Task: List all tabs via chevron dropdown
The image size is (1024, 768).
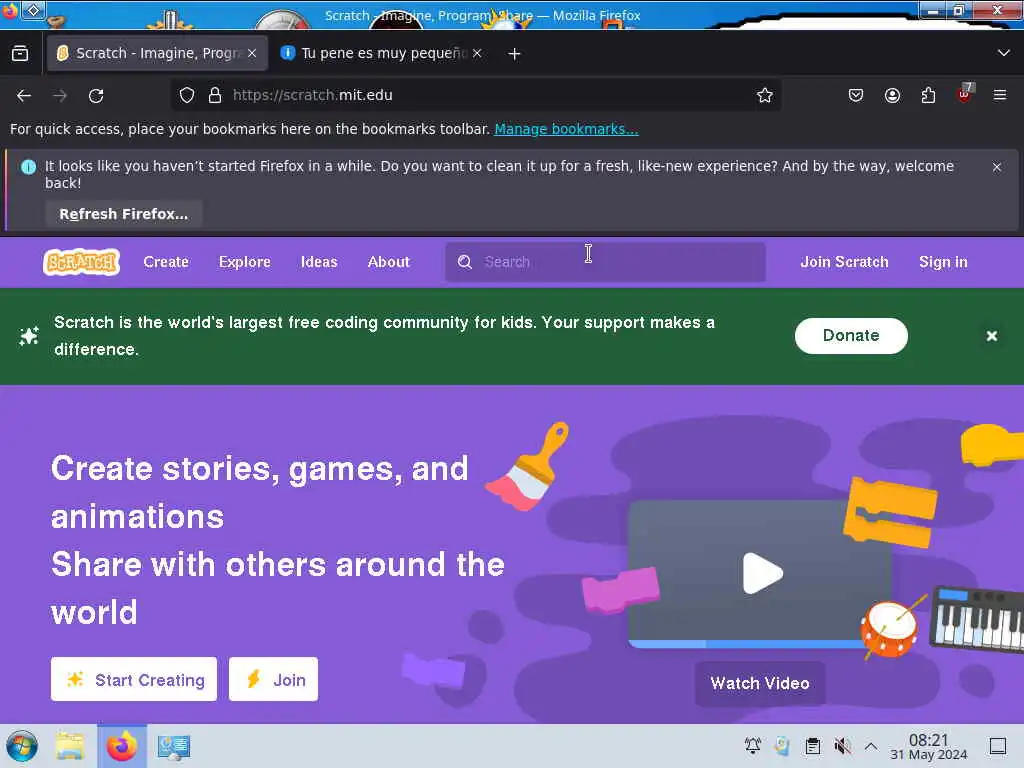Action: point(1004,53)
